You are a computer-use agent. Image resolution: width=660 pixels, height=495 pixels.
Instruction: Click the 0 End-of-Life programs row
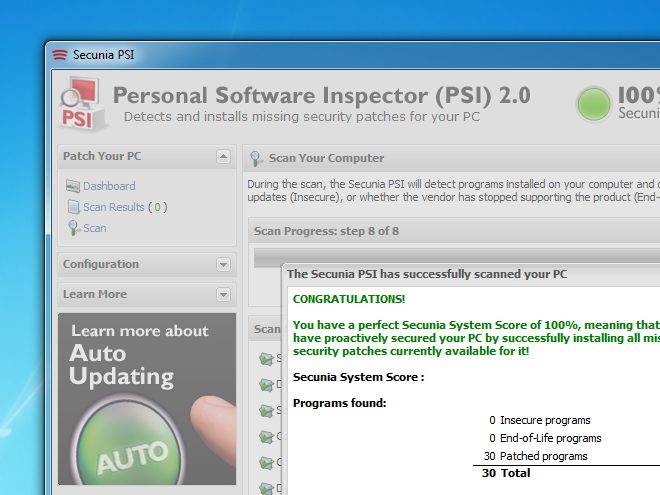click(x=545, y=438)
